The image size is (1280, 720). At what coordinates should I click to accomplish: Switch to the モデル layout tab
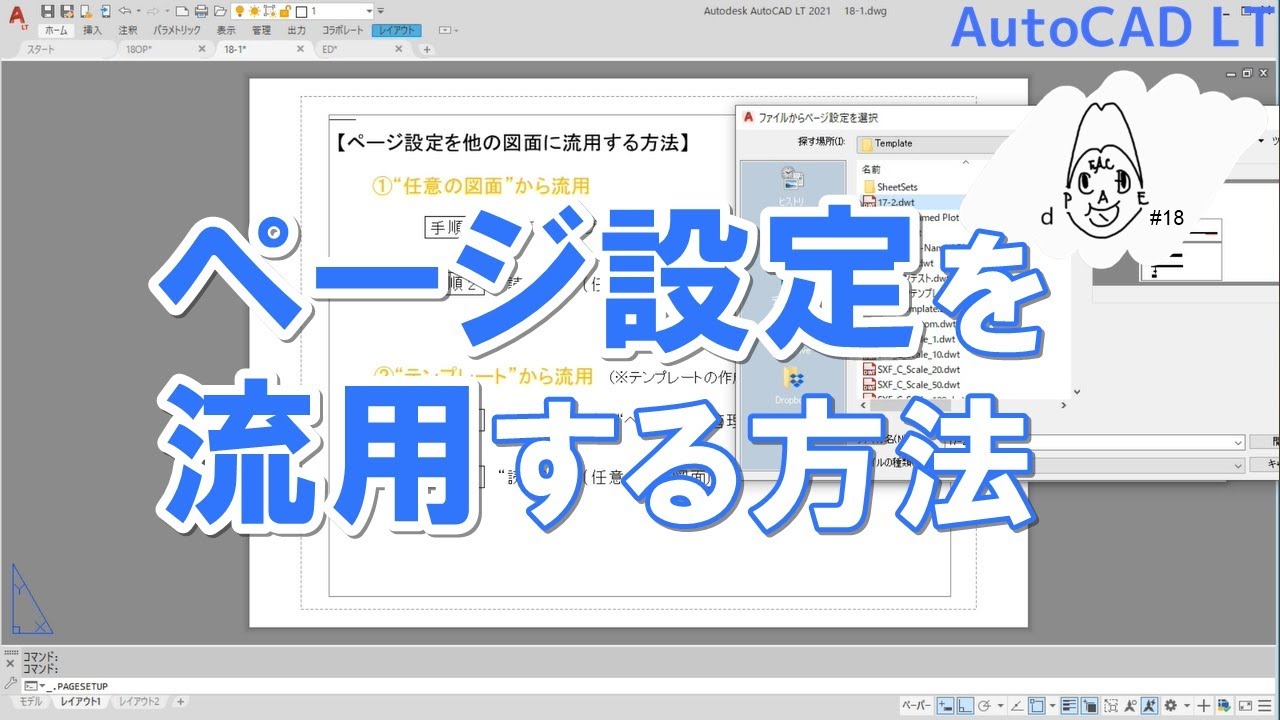point(31,702)
